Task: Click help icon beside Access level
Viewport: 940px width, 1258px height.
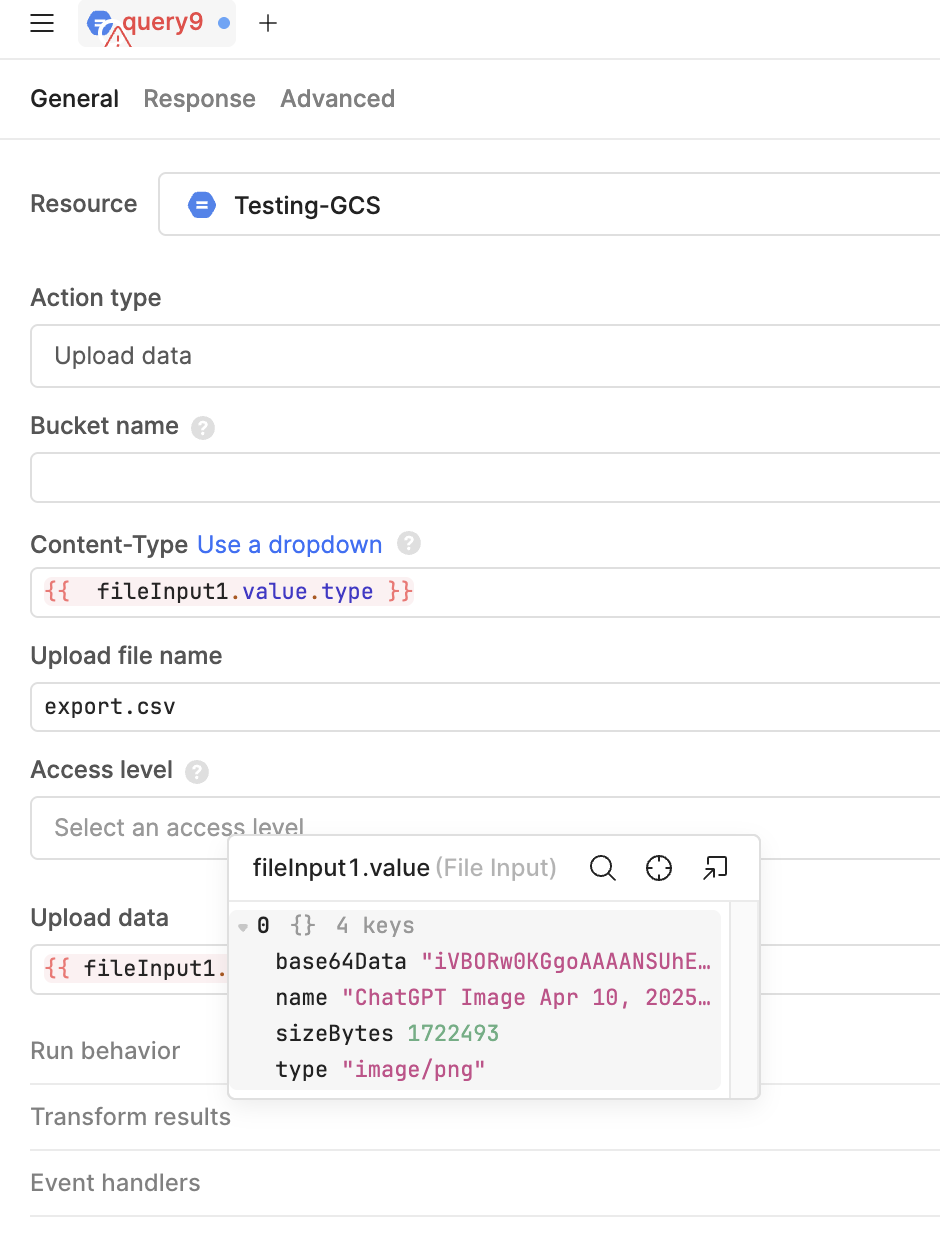Action: [x=197, y=772]
